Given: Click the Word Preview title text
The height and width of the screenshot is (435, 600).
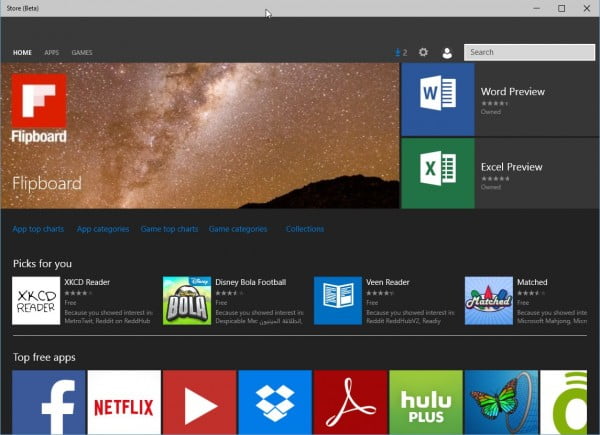Looking at the screenshot, I should point(513,91).
